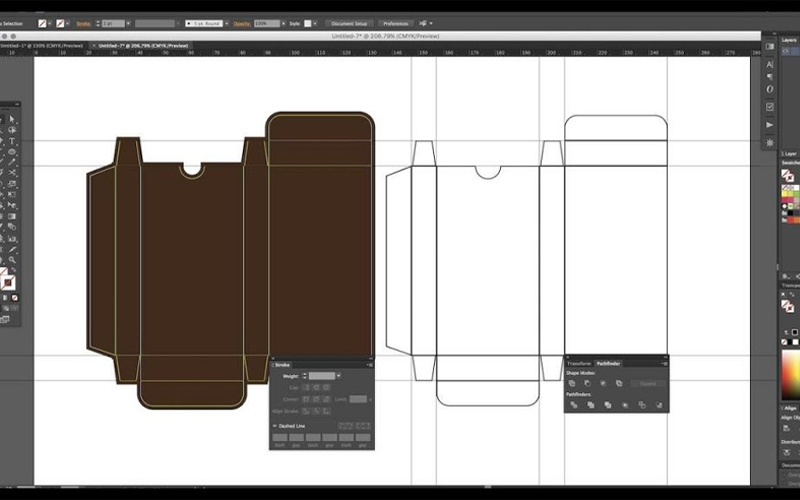Image resolution: width=800 pixels, height=500 pixels.
Task: Click the Unite shape mode icon in Pathfinder
Action: pos(572,383)
